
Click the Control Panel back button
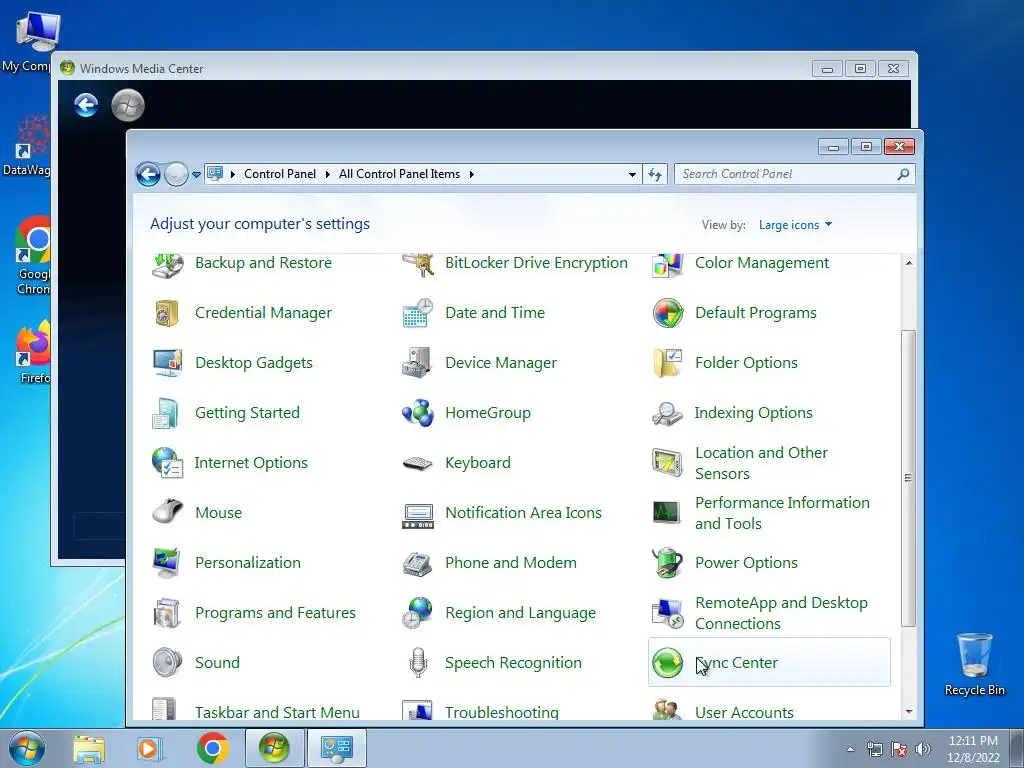[x=148, y=174]
